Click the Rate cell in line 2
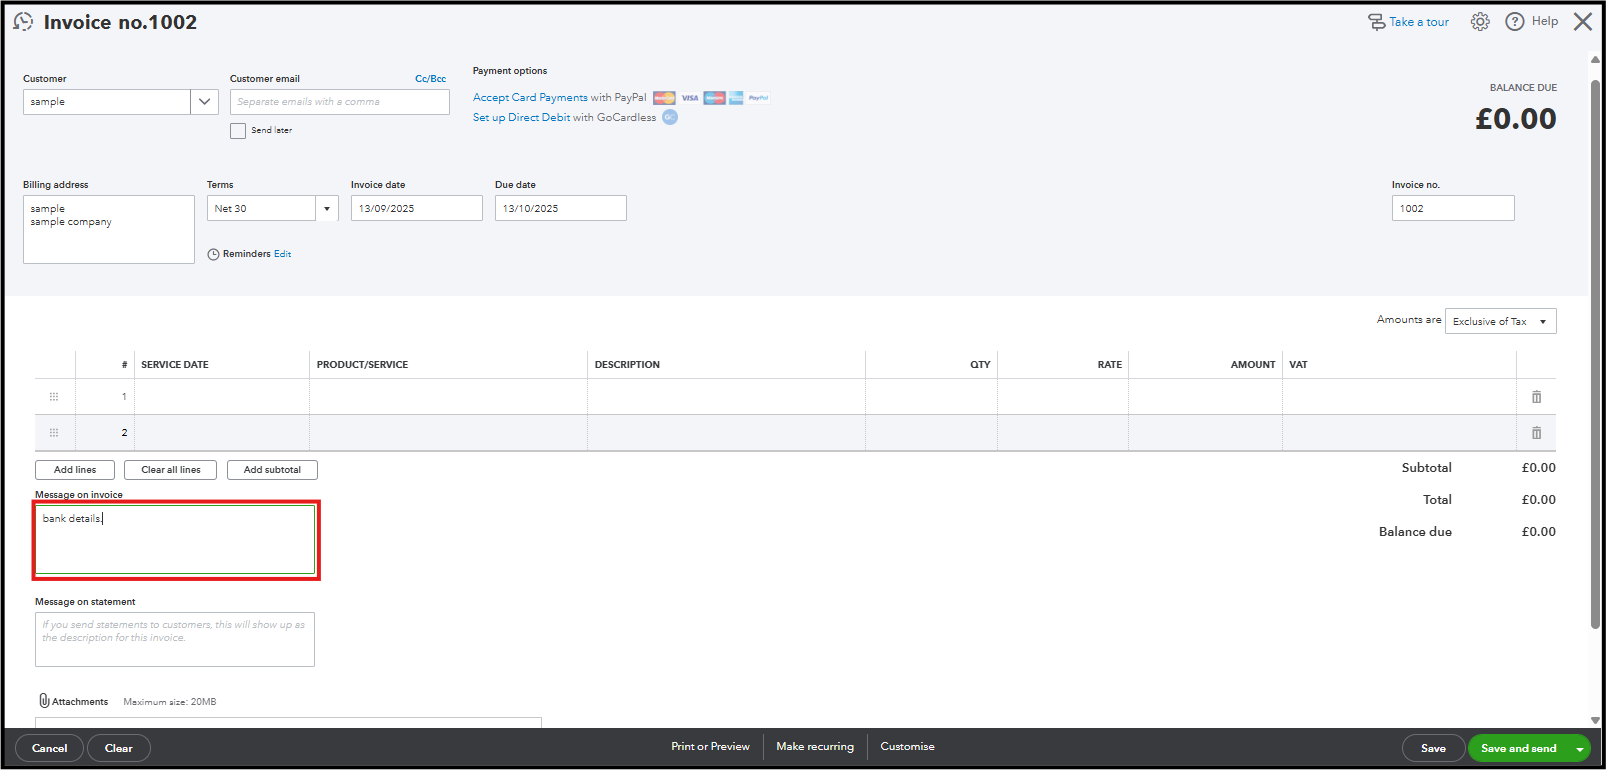The image size is (1607, 770). point(1063,433)
